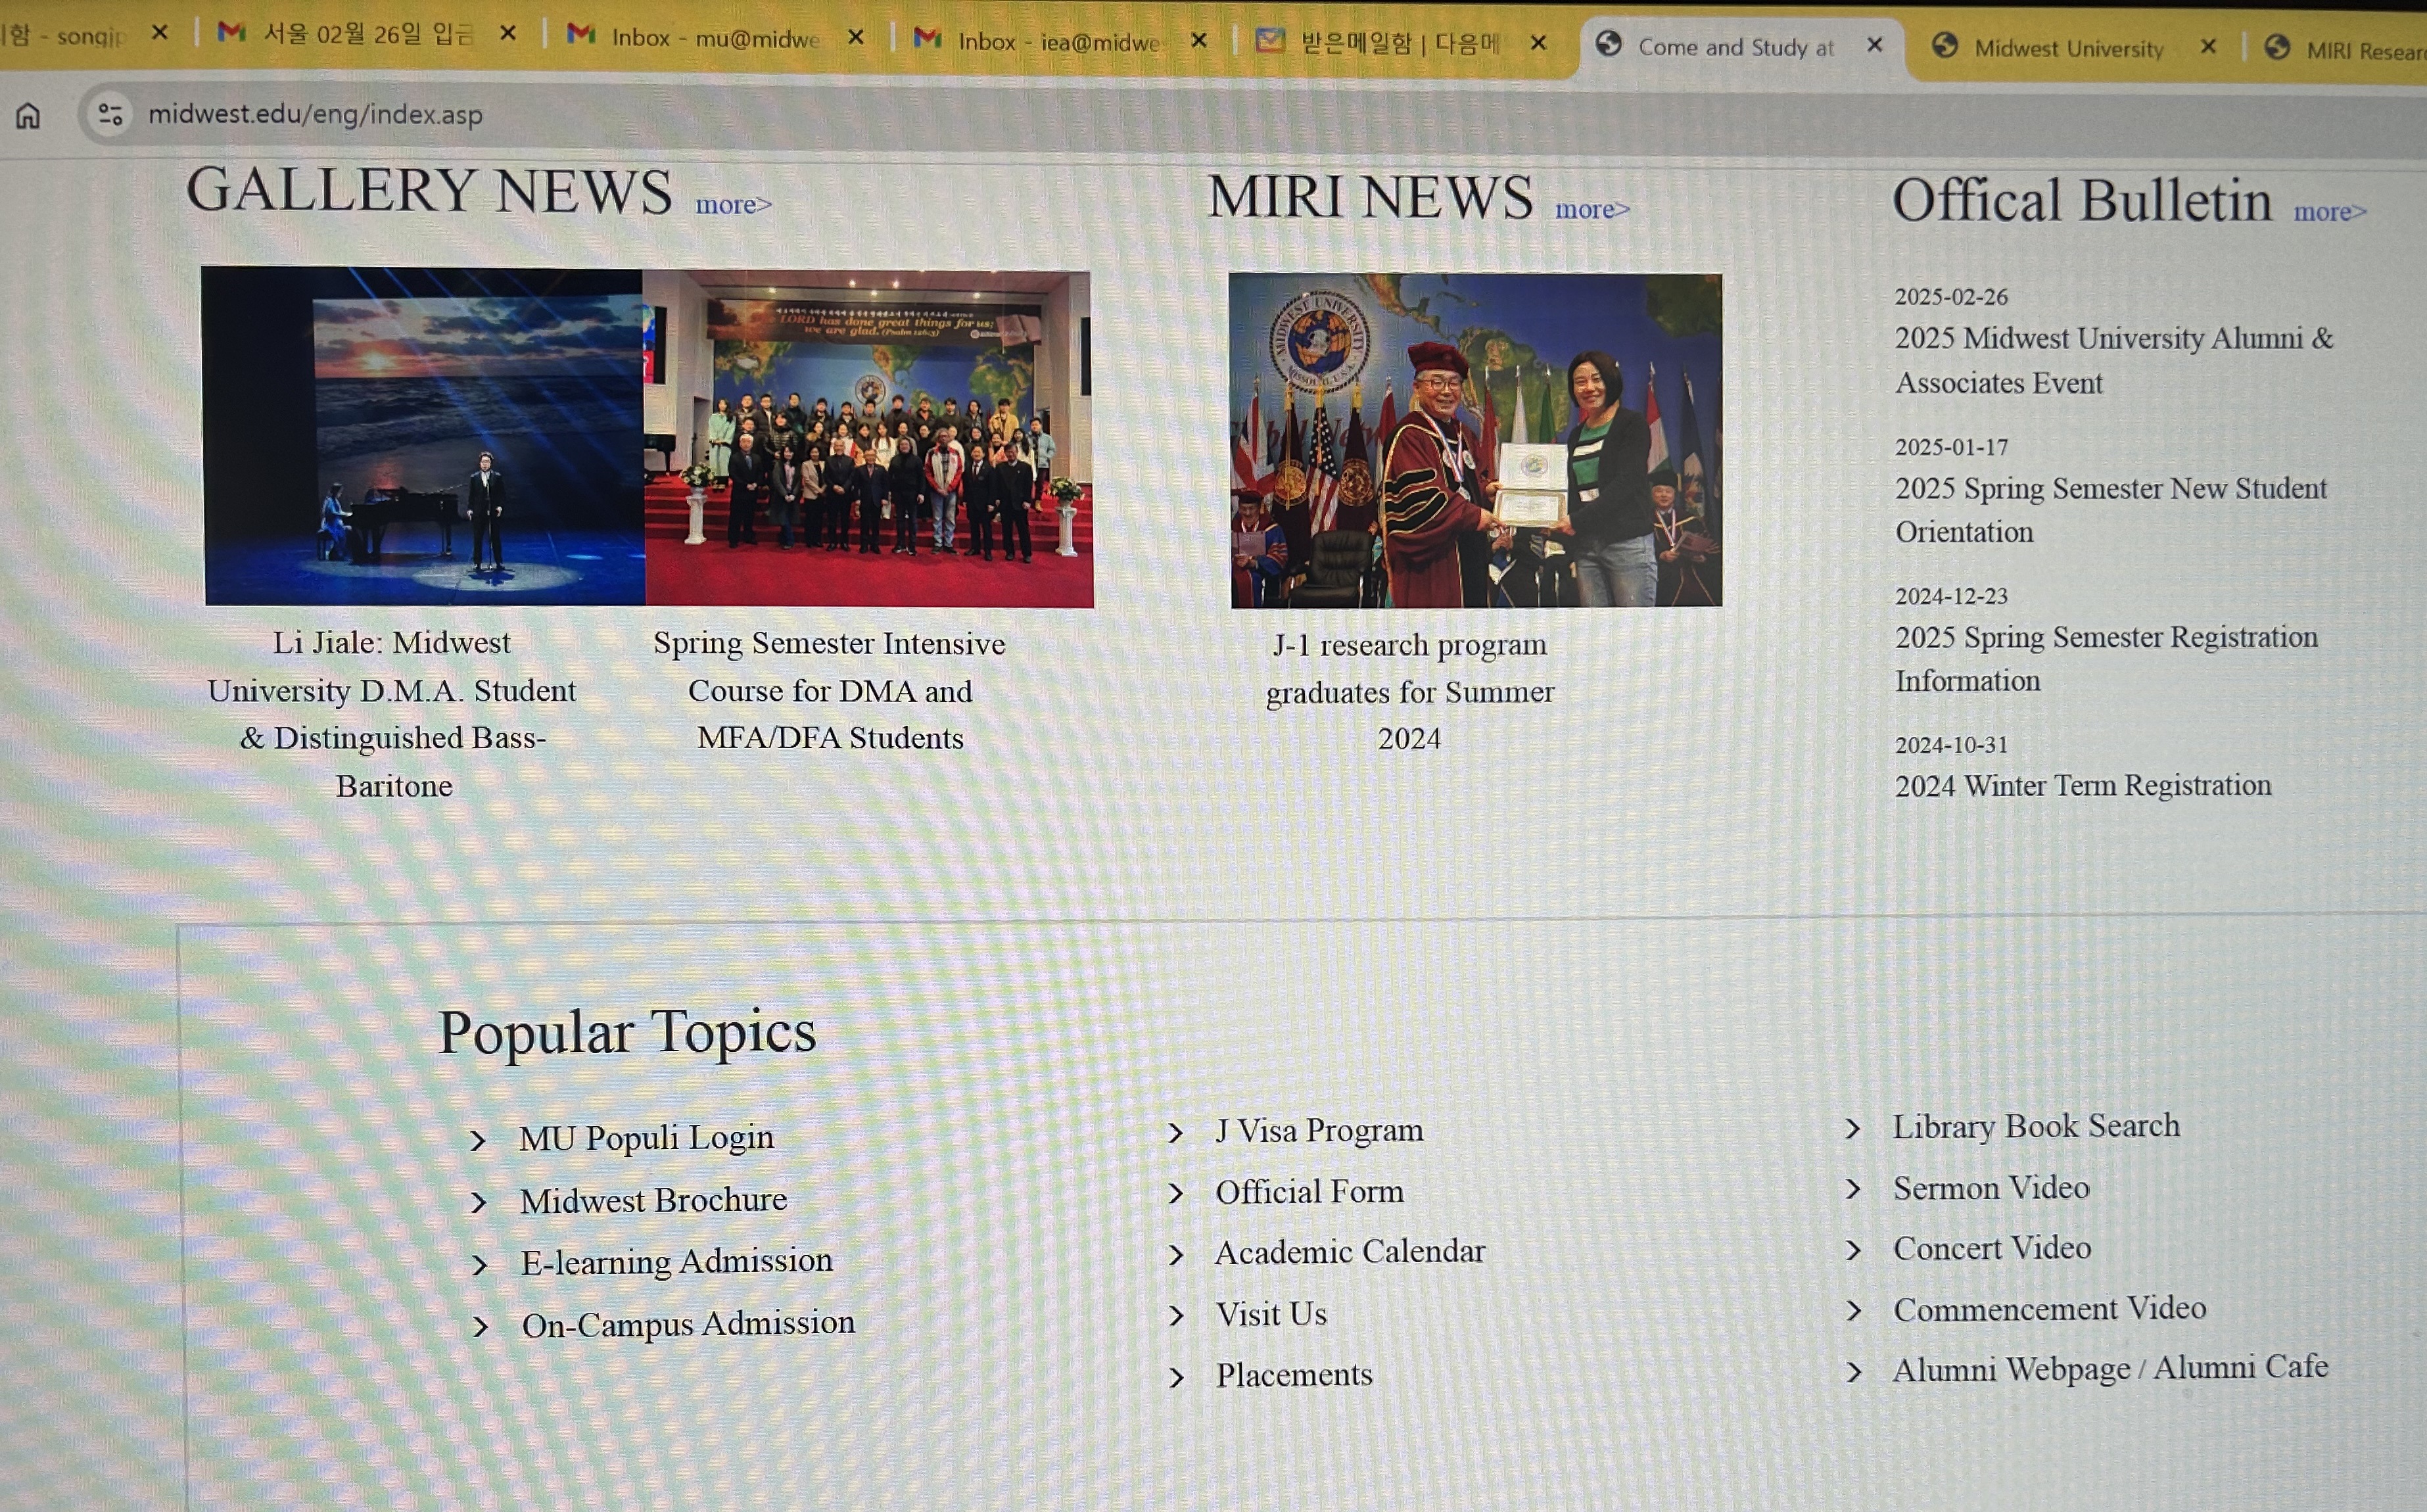This screenshot has height=1512, width=2427.
Task: Click chevron beside Commencement Video
Action: [x=1853, y=1311]
